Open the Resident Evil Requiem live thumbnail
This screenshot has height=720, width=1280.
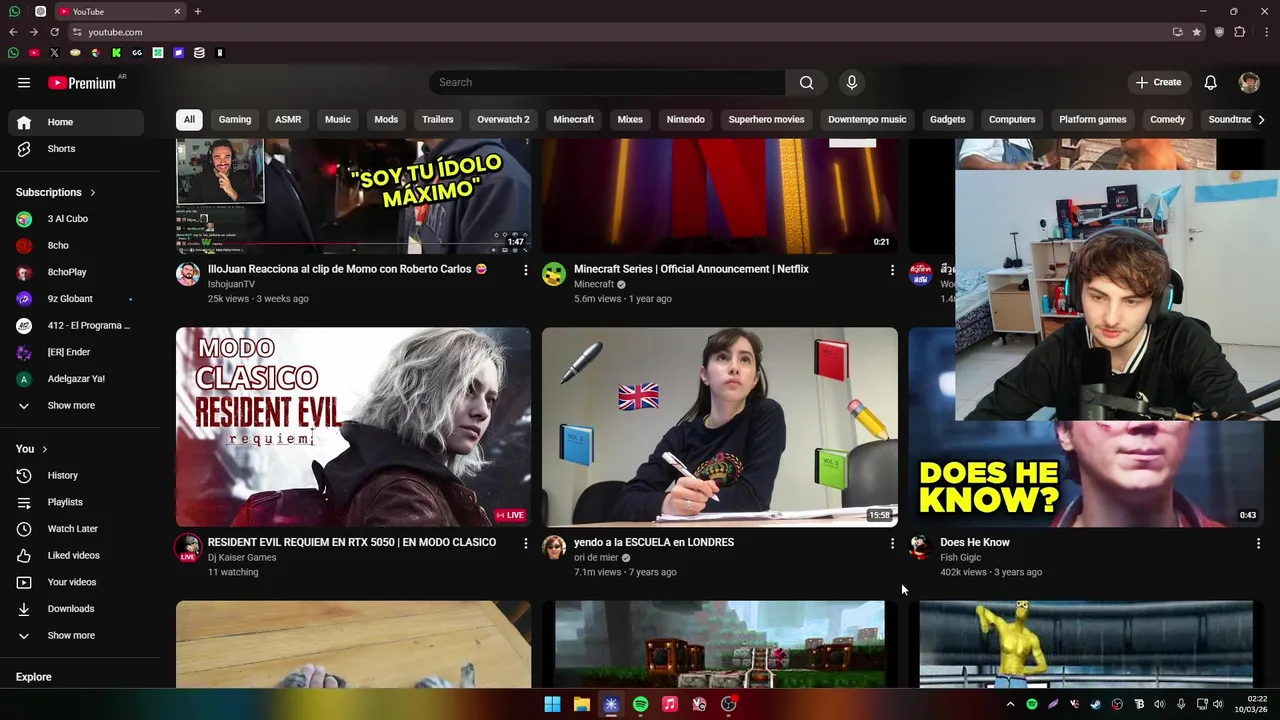point(353,427)
